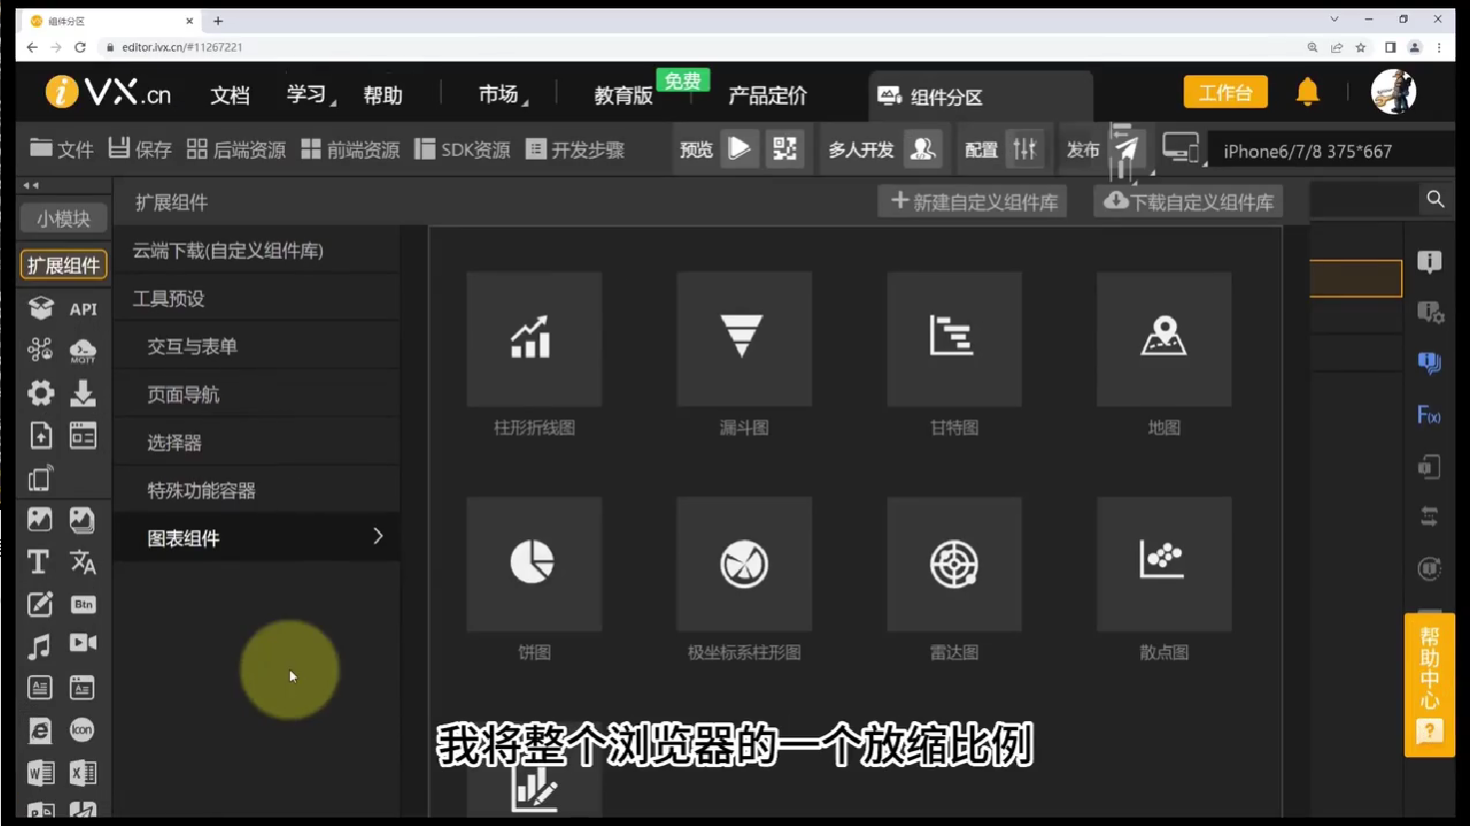This screenshot has height=826, width=1470.
Task: Go to the 工作台 workbench
Action: pos(1225,92)
